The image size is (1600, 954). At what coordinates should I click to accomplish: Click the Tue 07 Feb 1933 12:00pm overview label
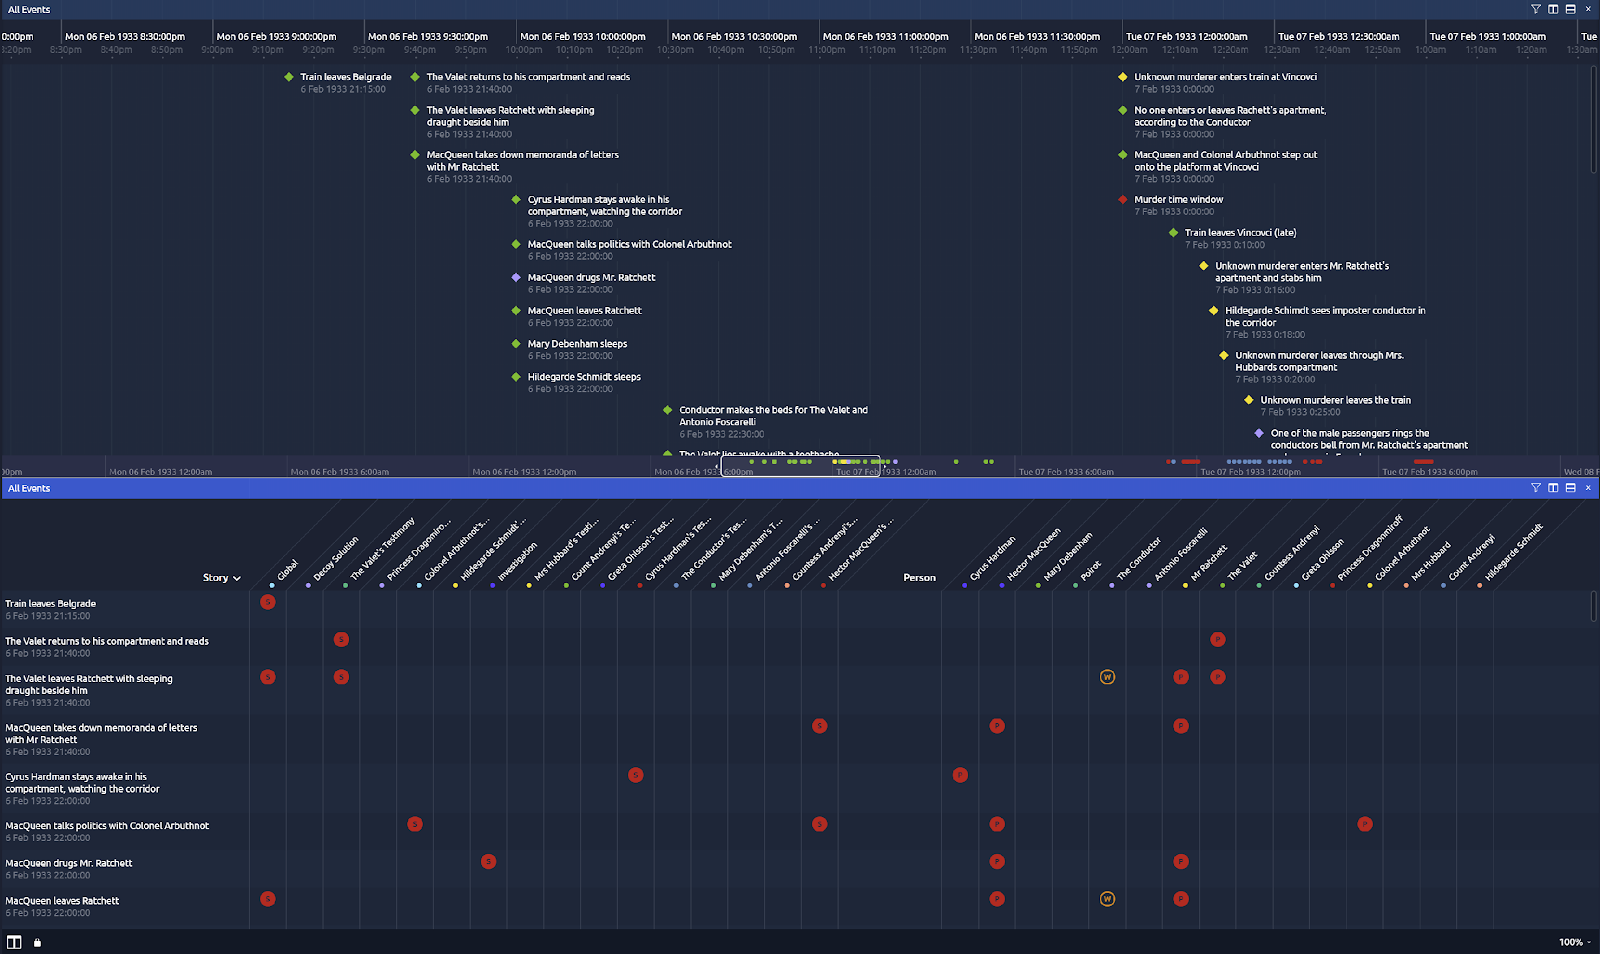1251,472
